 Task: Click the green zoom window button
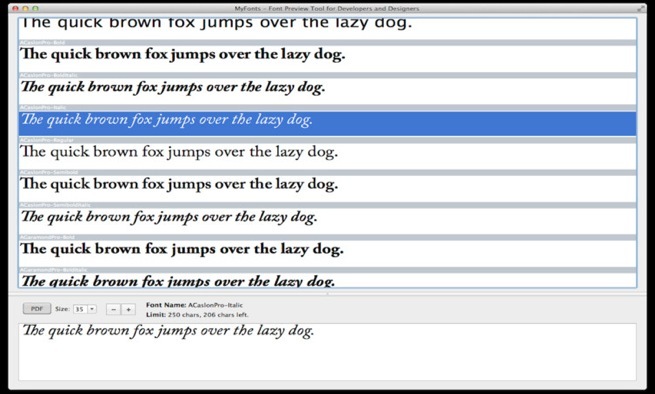tap(36, 8)
